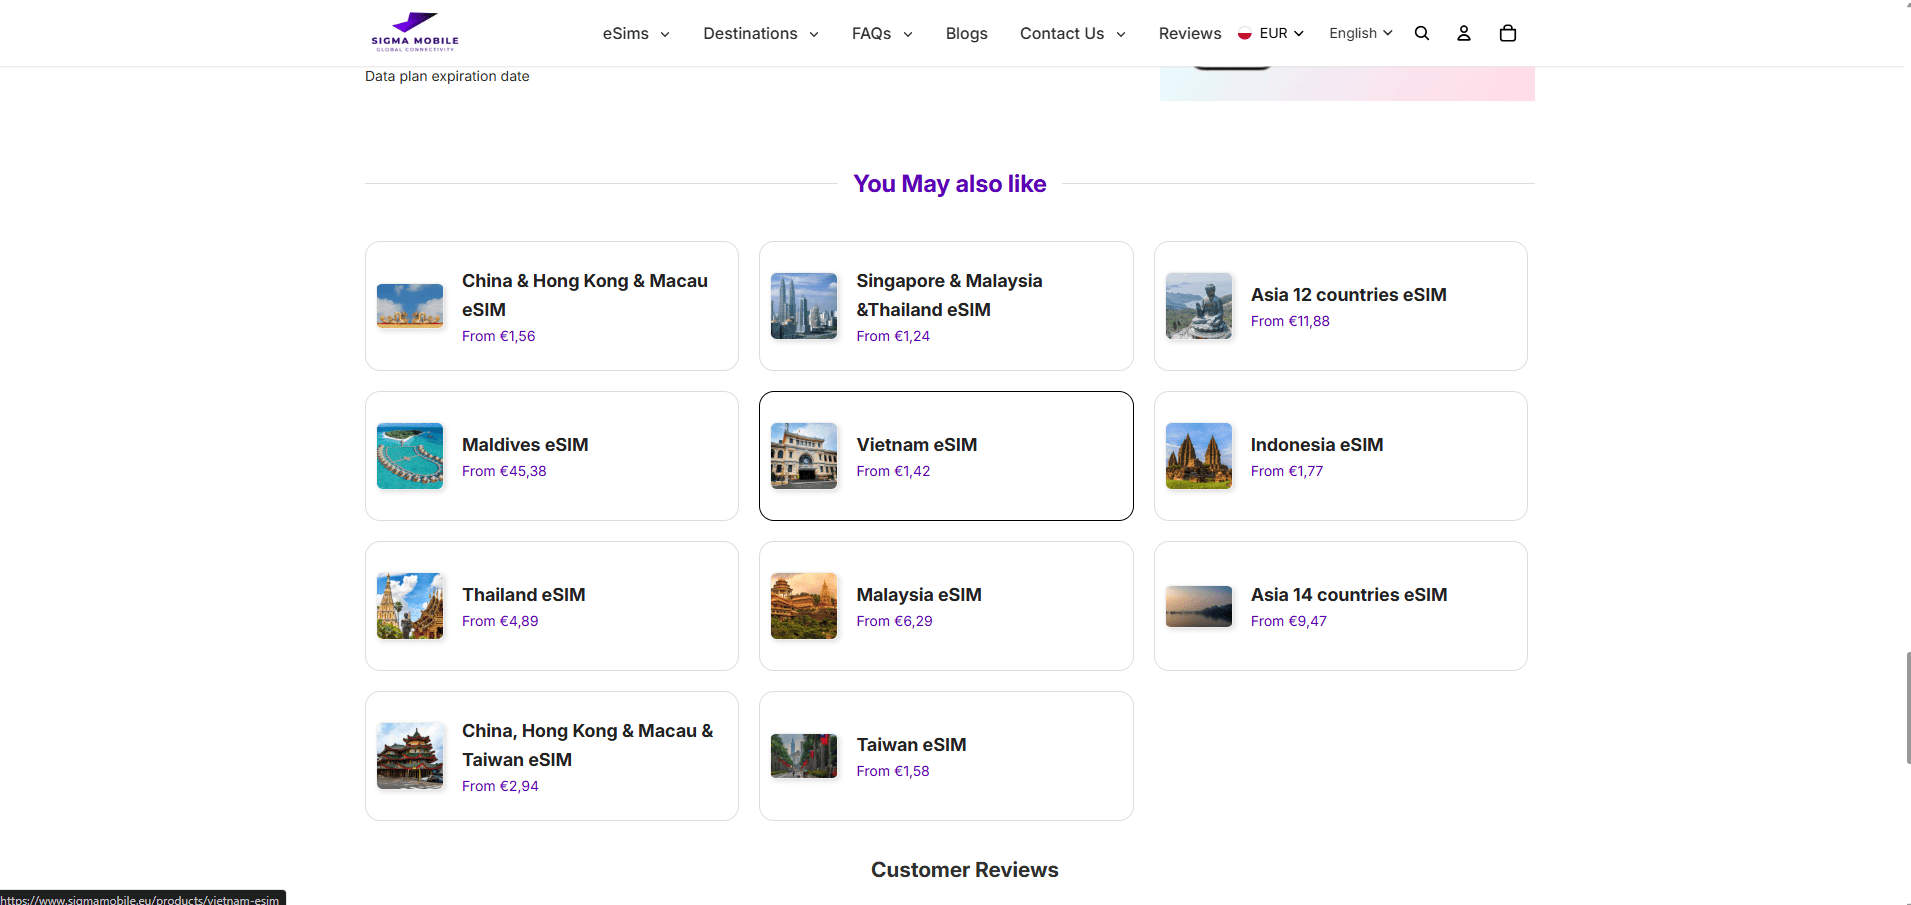1911x905 pixels.
Task: Expand the eSims dropdown menu
Action: 636,33
